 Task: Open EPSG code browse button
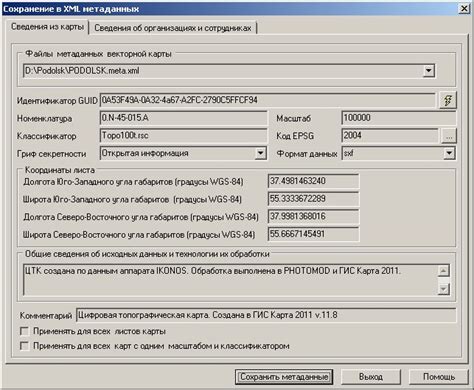(x=449, y=136)
